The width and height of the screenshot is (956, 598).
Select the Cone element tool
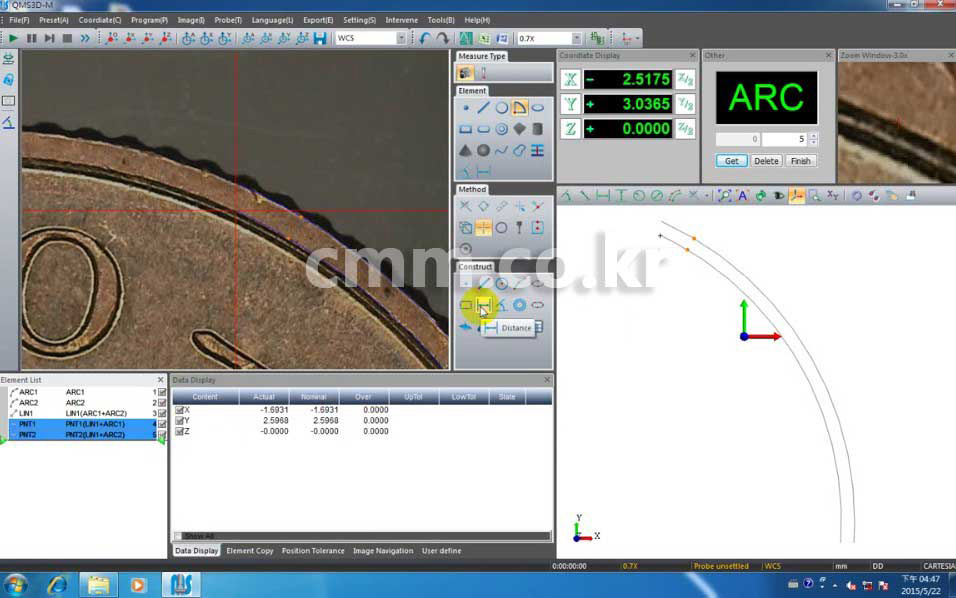(x=466, y=150)
